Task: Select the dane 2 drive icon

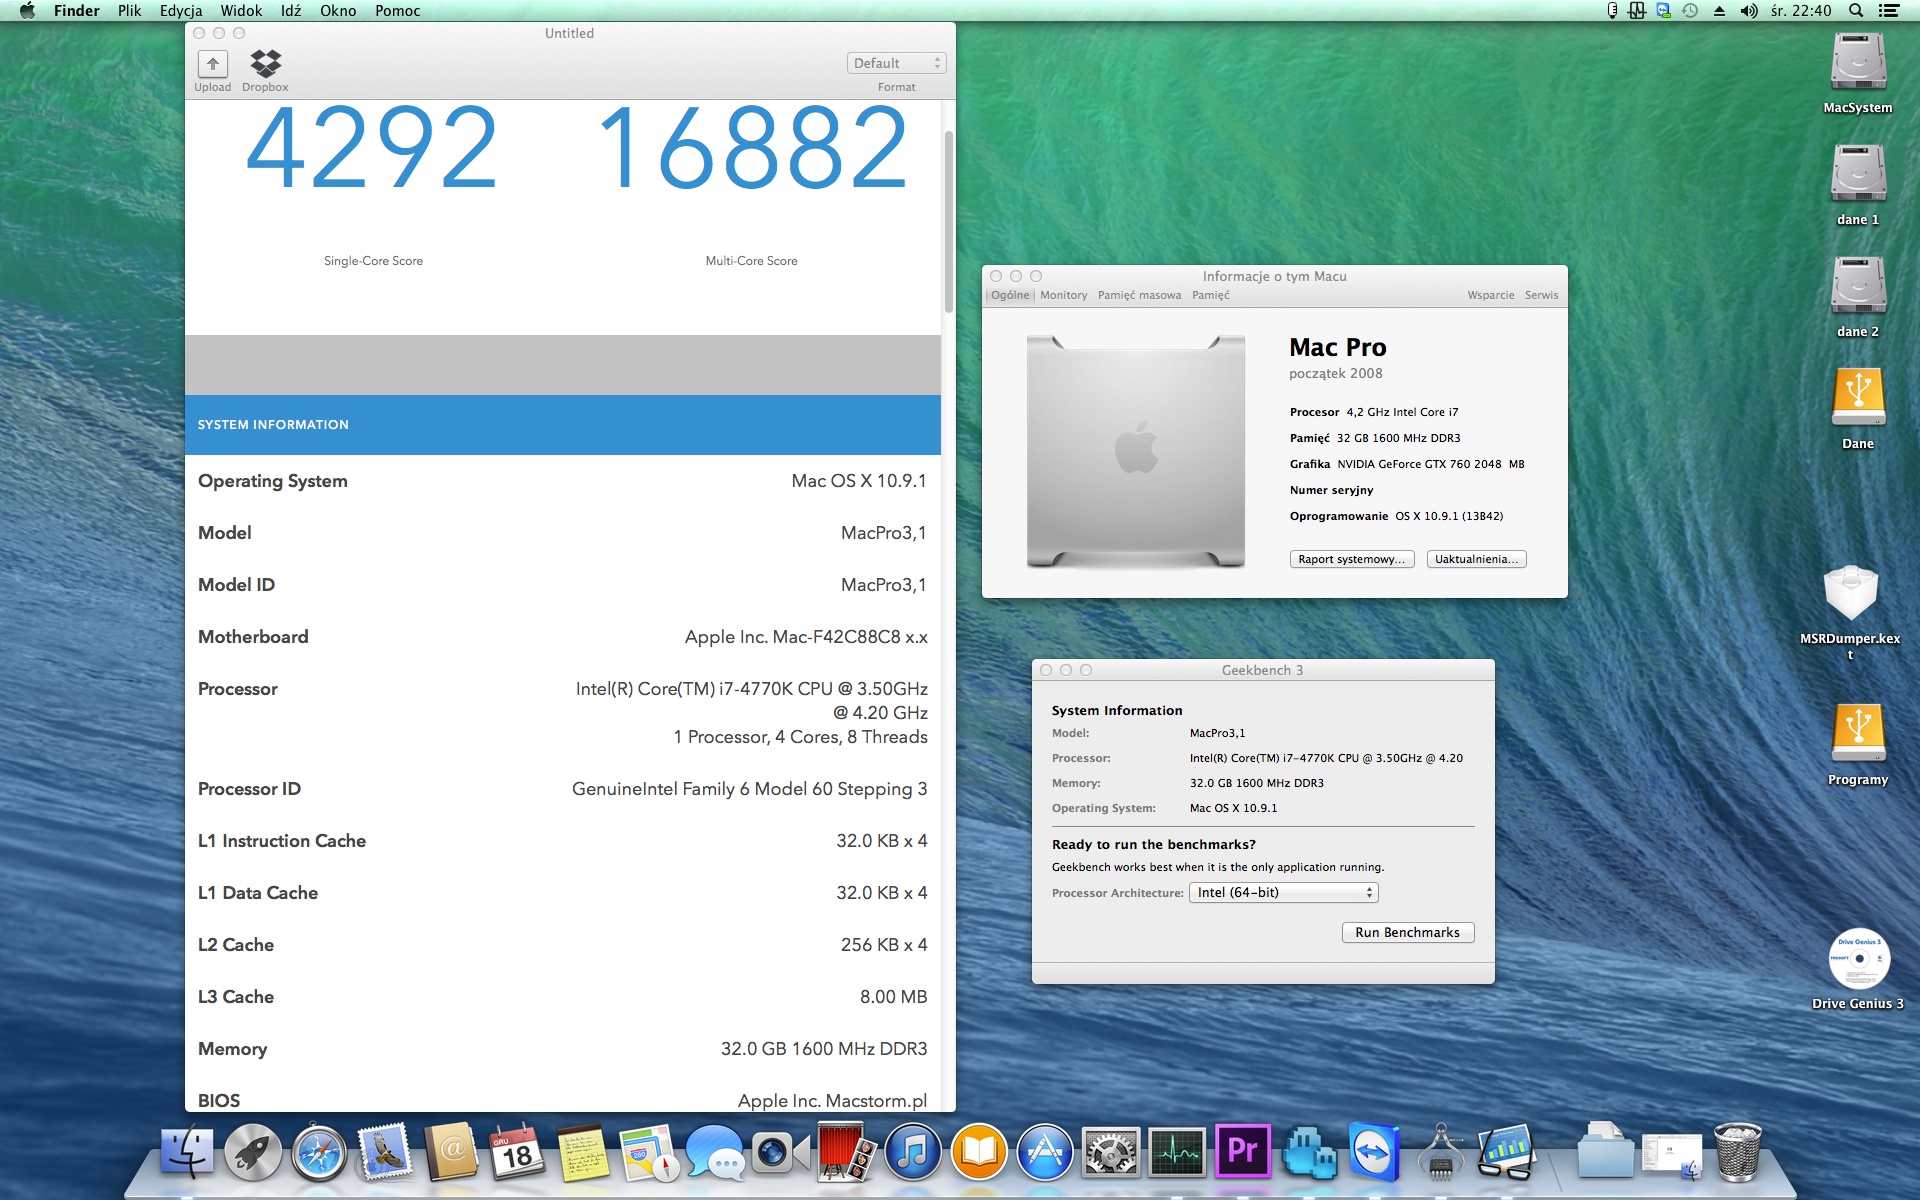Action: [x=1858, y=287]
